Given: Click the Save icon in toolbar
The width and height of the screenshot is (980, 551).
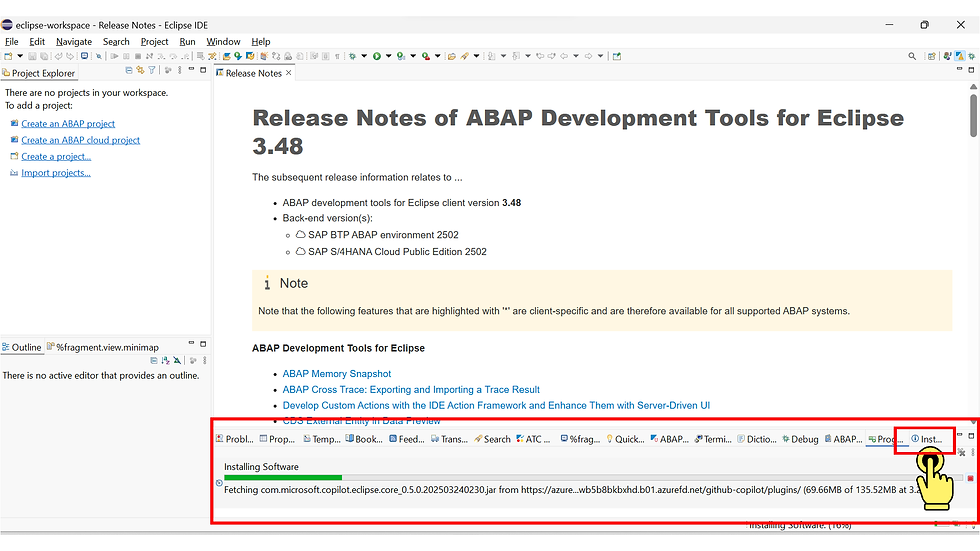Looking at the screenshot, I should pyautogui.click(x=32, y=56).
